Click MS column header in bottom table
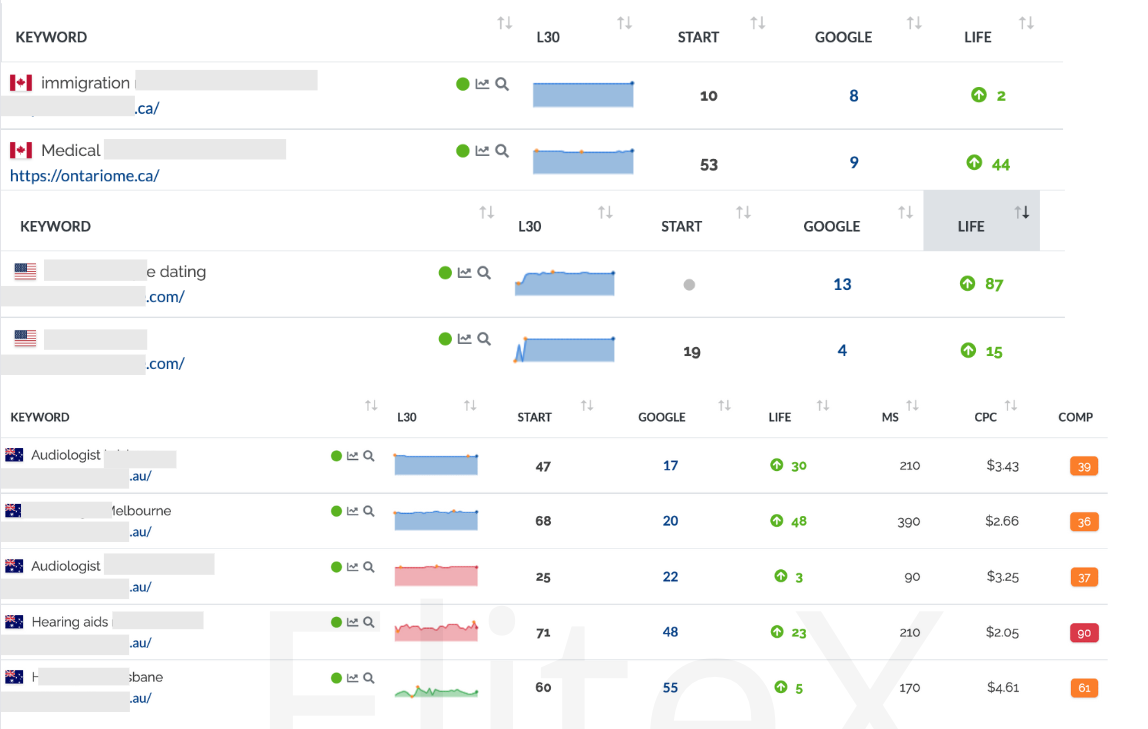1148x729 pixels. coord(890,417)
